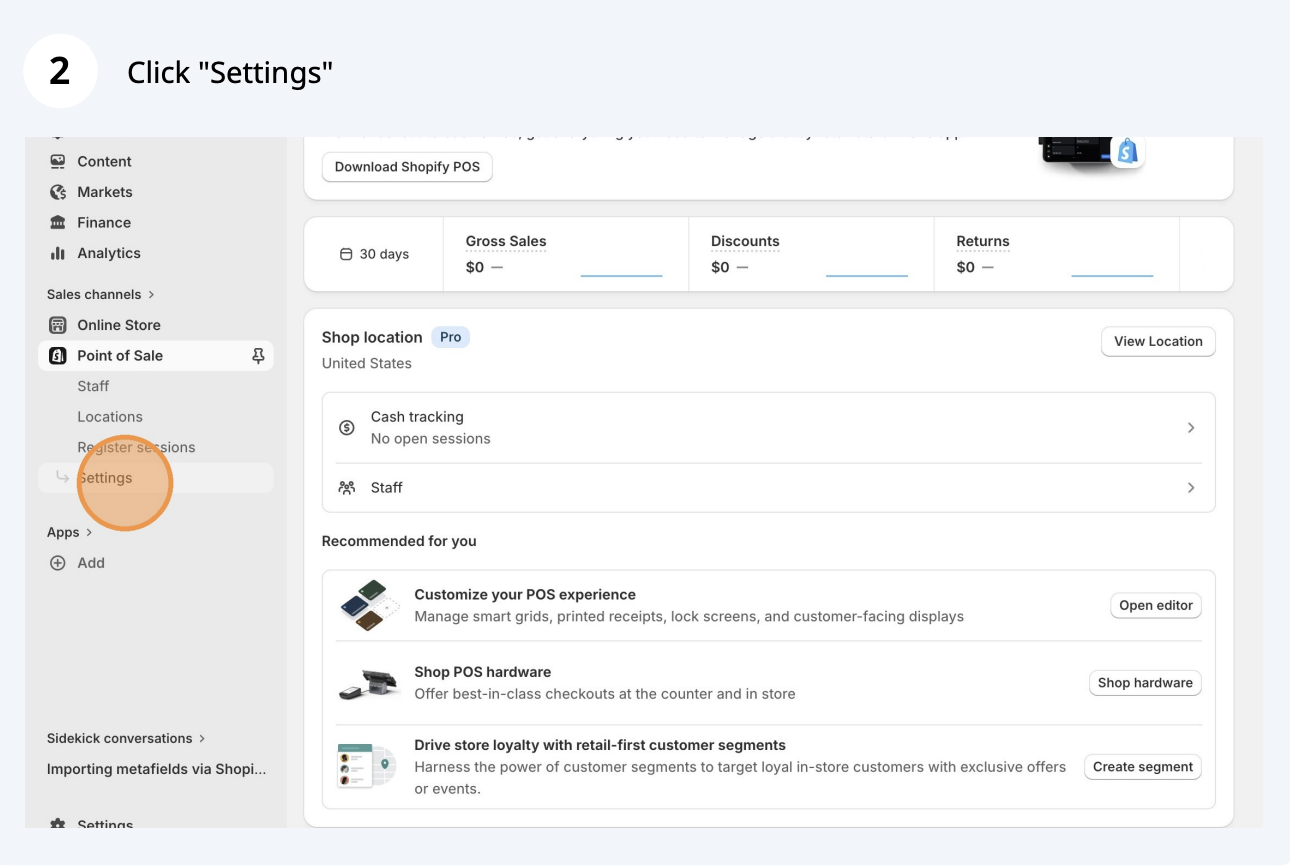Expand the Apps chevron
This screenshot has width=1290, height=868.
[89, 533]
